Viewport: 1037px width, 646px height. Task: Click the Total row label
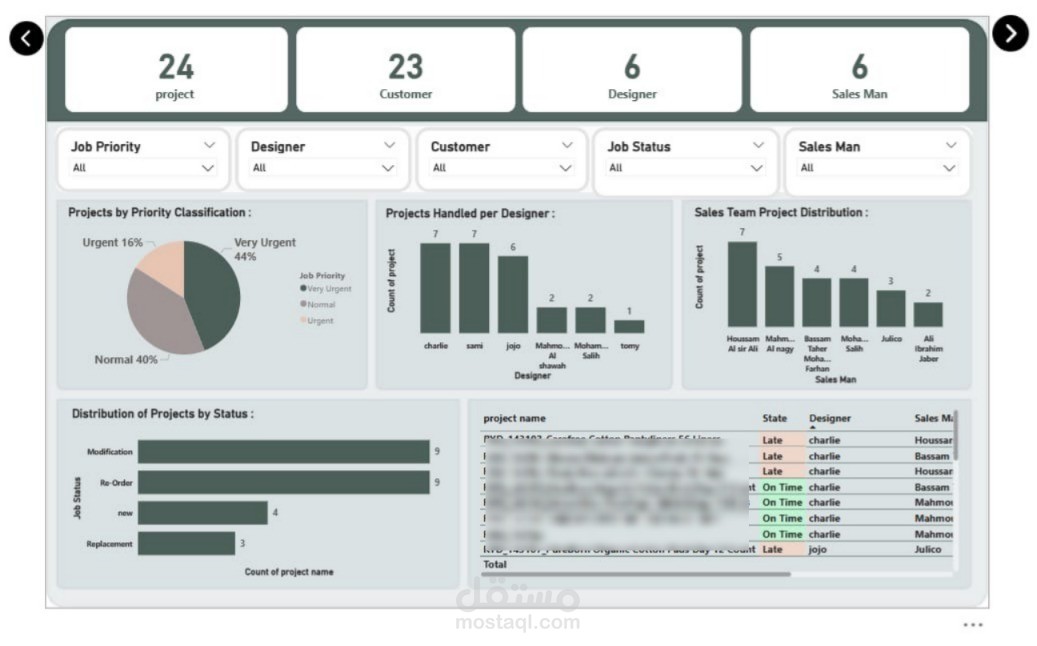pyautogui.click(x=495, y=565)
